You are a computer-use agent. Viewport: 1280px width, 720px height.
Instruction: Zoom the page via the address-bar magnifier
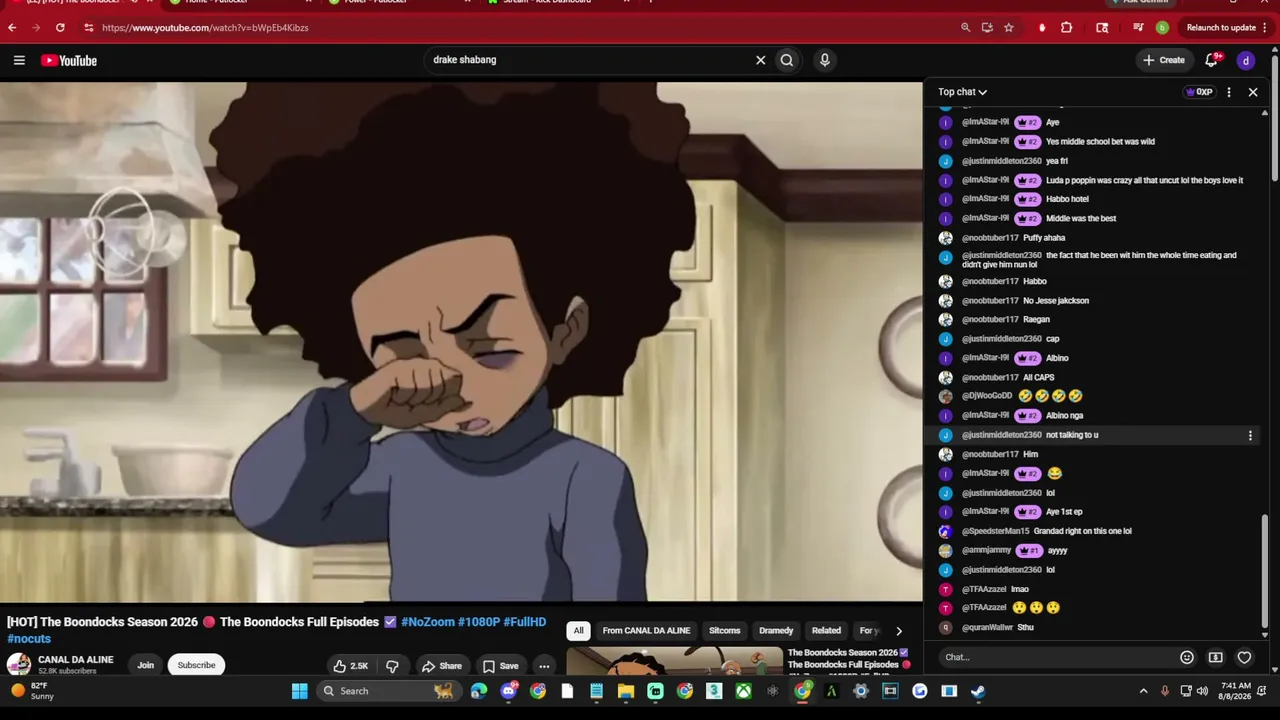[965, 28]
